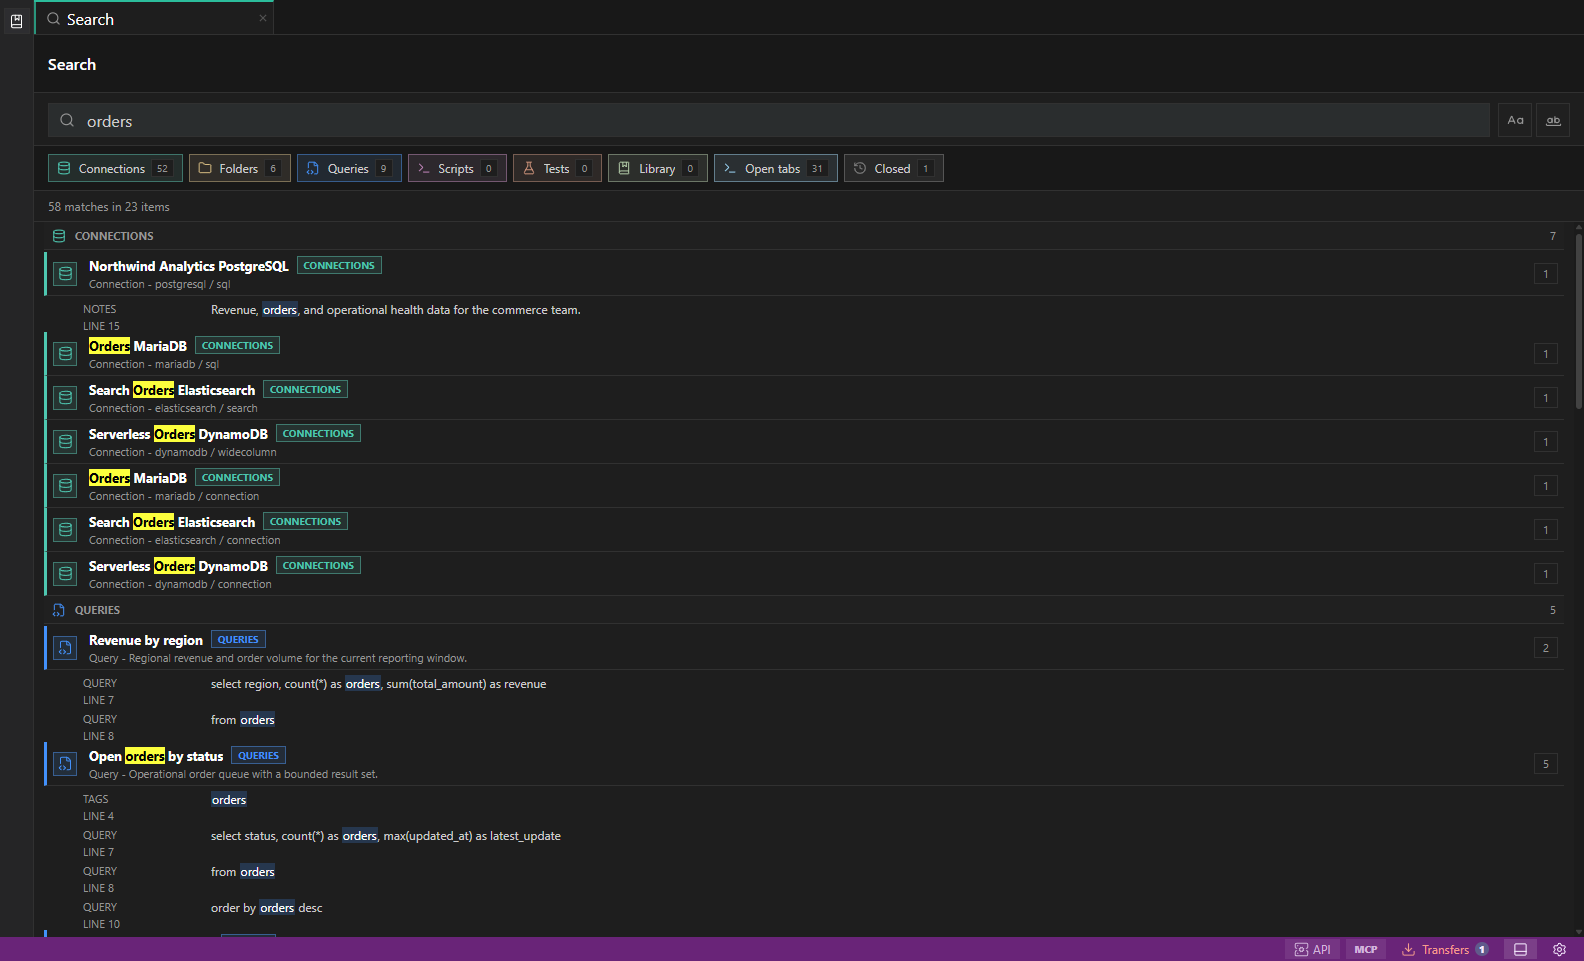Toggle the Folders filter chip

coord(240,168)
